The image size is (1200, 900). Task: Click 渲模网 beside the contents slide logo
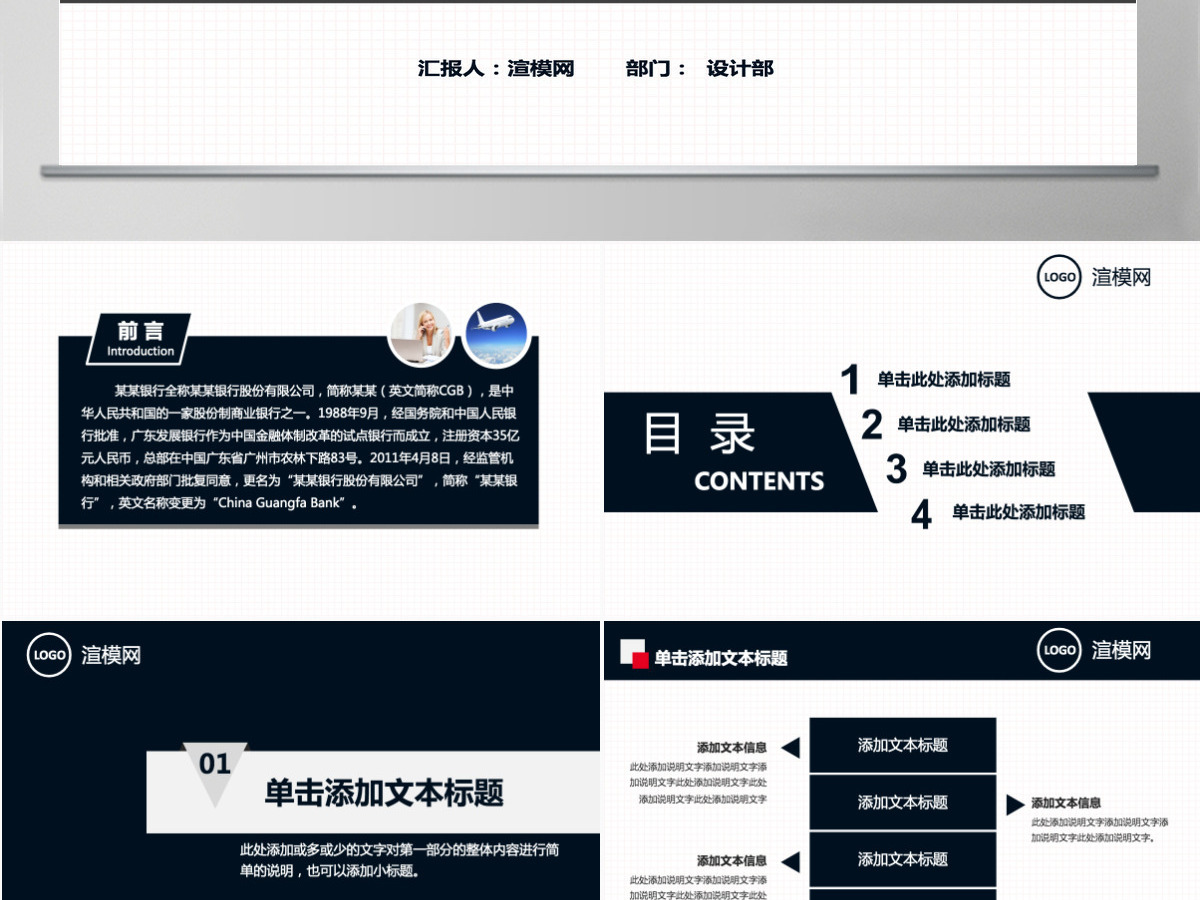(1122, 277)
